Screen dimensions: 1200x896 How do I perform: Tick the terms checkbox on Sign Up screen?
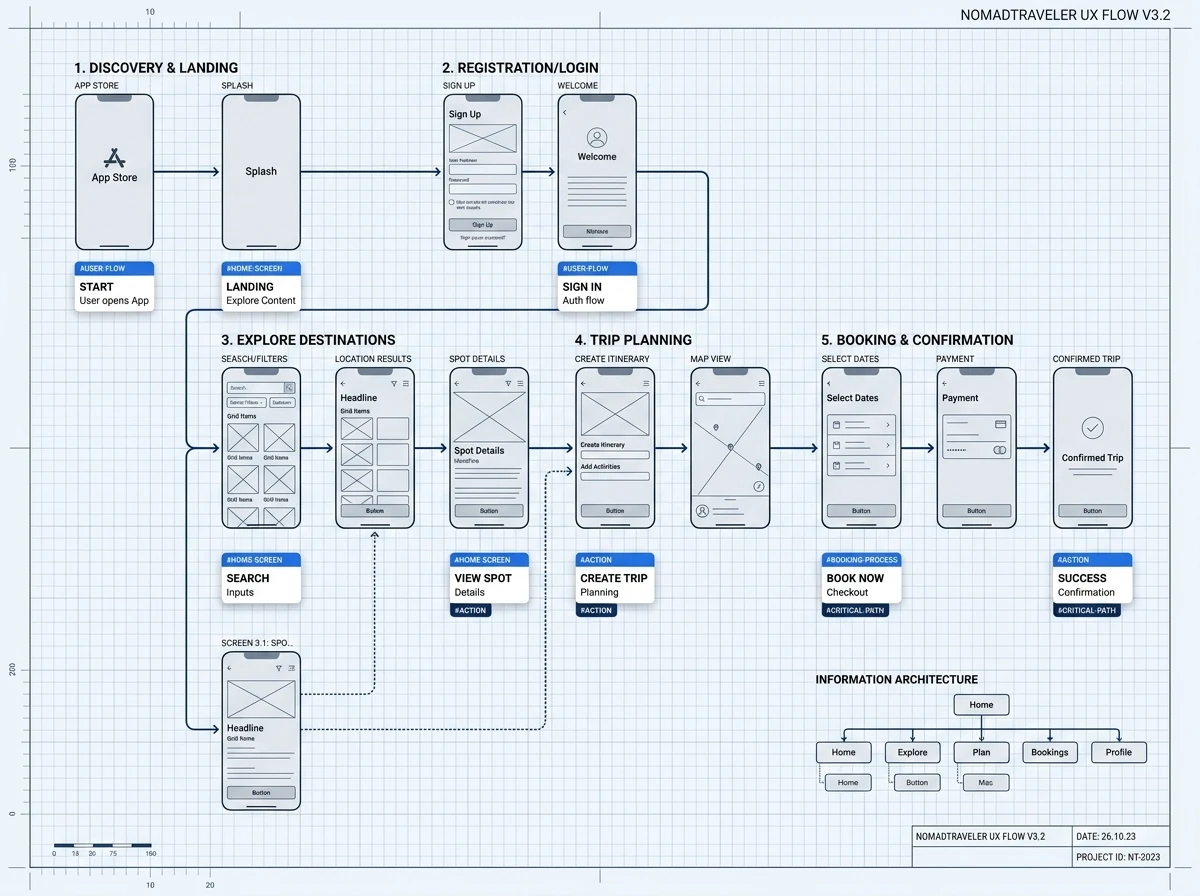[452, 202]
